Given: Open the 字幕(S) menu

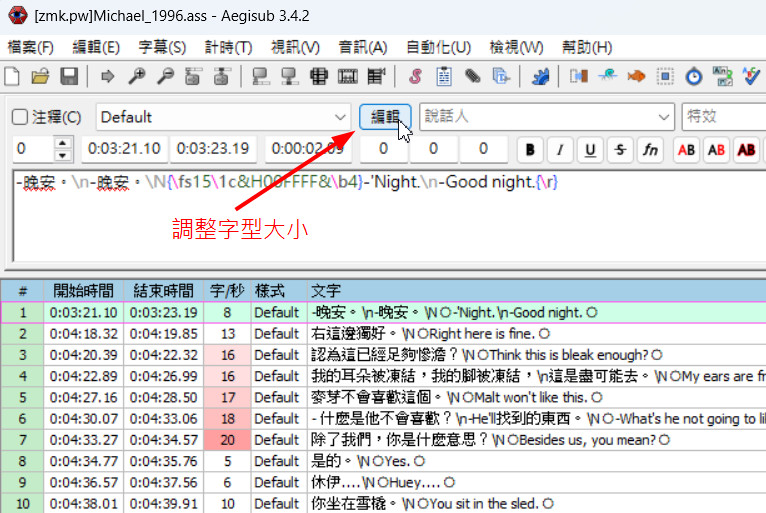Looking at the screenshot, I should [161, 47].
